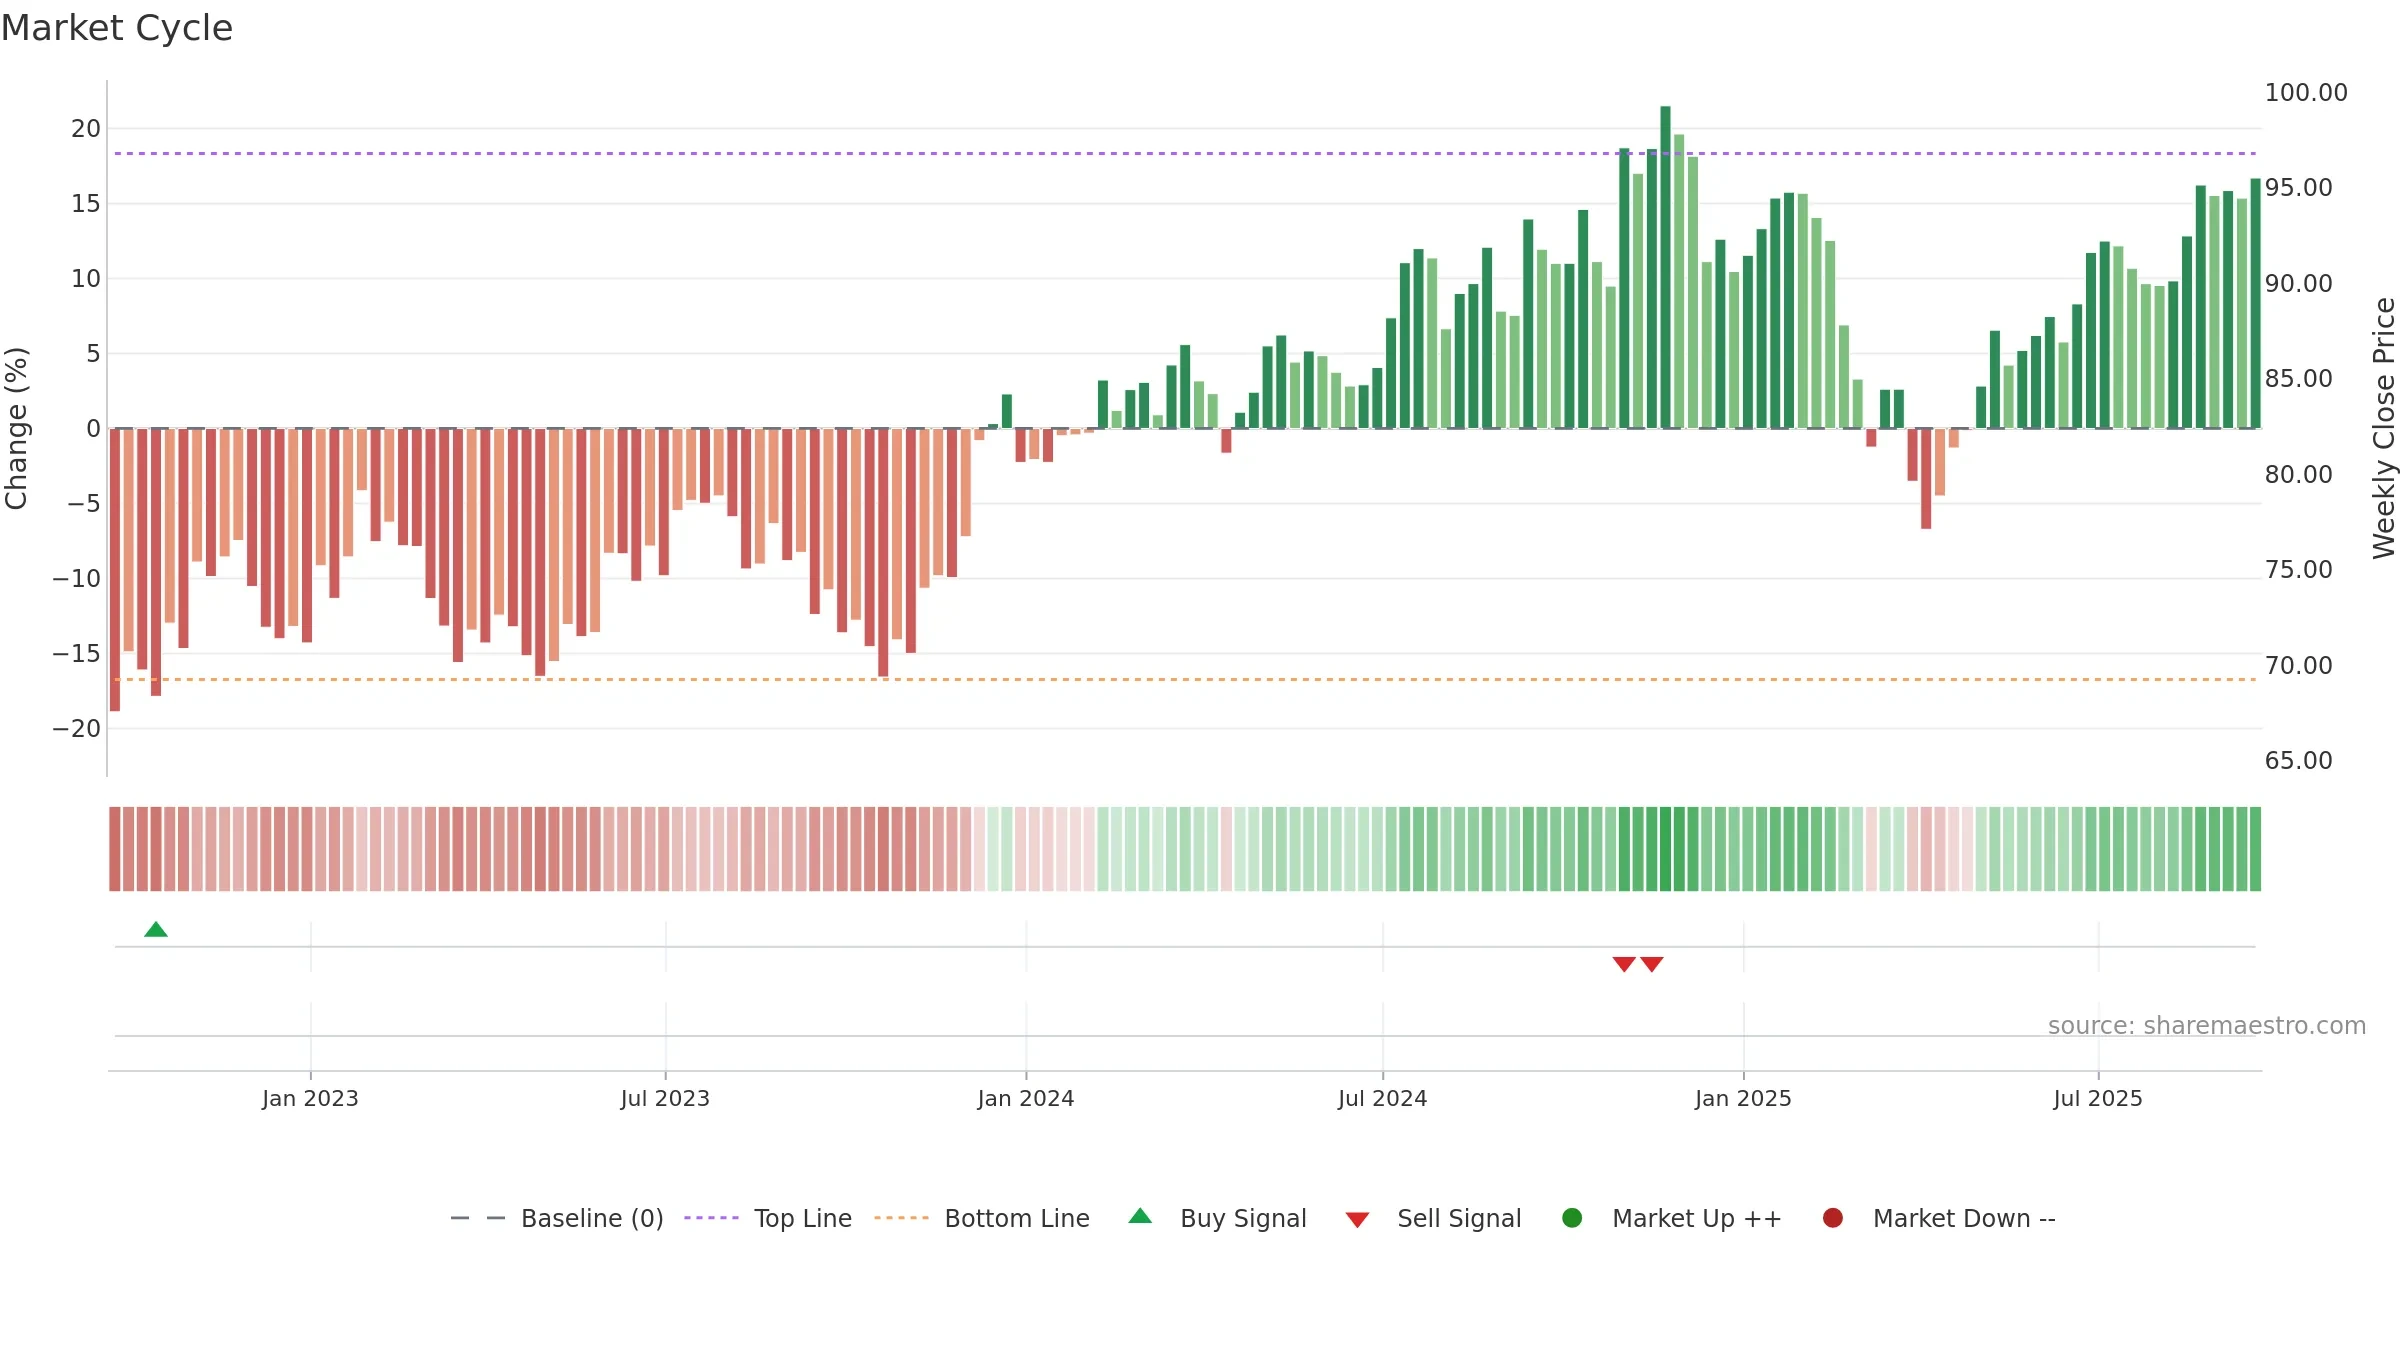Click the rightmost green bar of the chart

2255,303
